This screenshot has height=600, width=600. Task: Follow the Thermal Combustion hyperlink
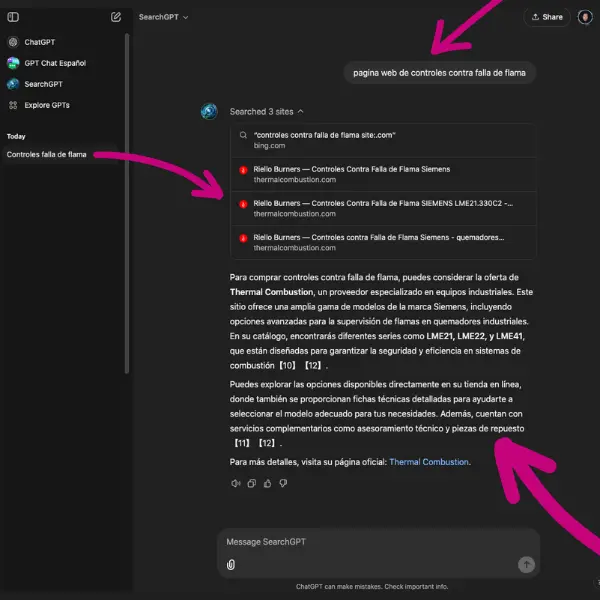pyautogui.click(x=428, y=462)
